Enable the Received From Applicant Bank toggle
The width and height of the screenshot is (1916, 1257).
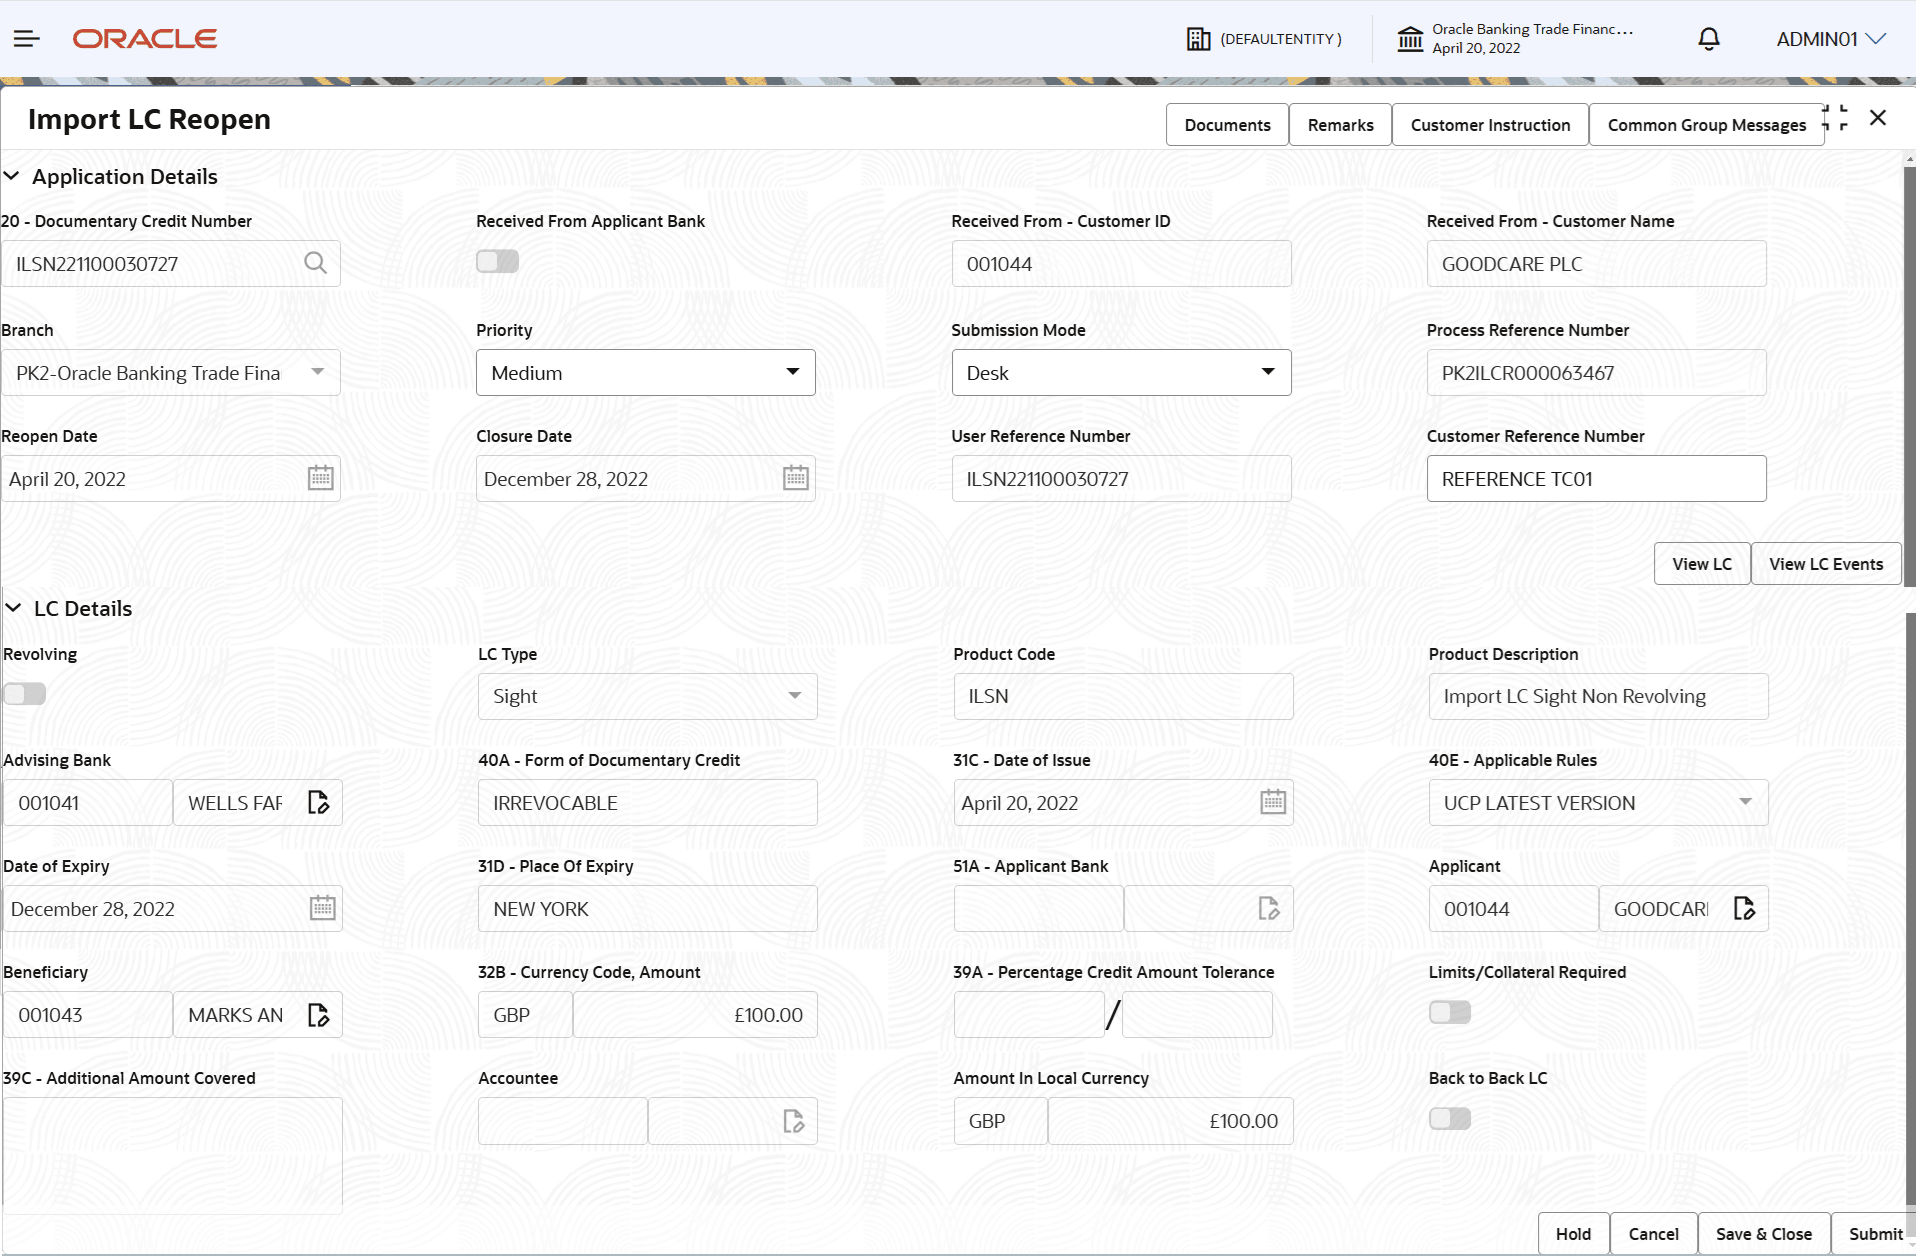click(497, 260)
